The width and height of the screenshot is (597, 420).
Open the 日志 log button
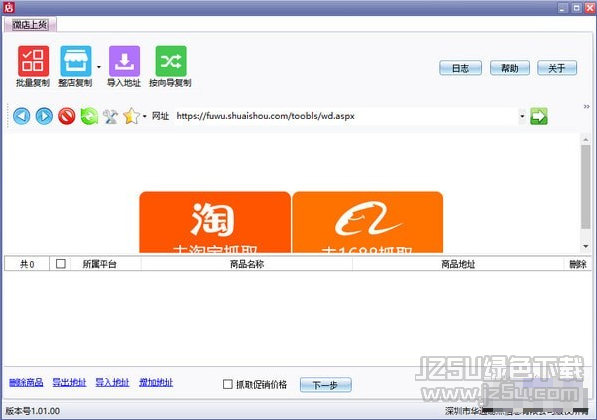(x=460, y=68)
